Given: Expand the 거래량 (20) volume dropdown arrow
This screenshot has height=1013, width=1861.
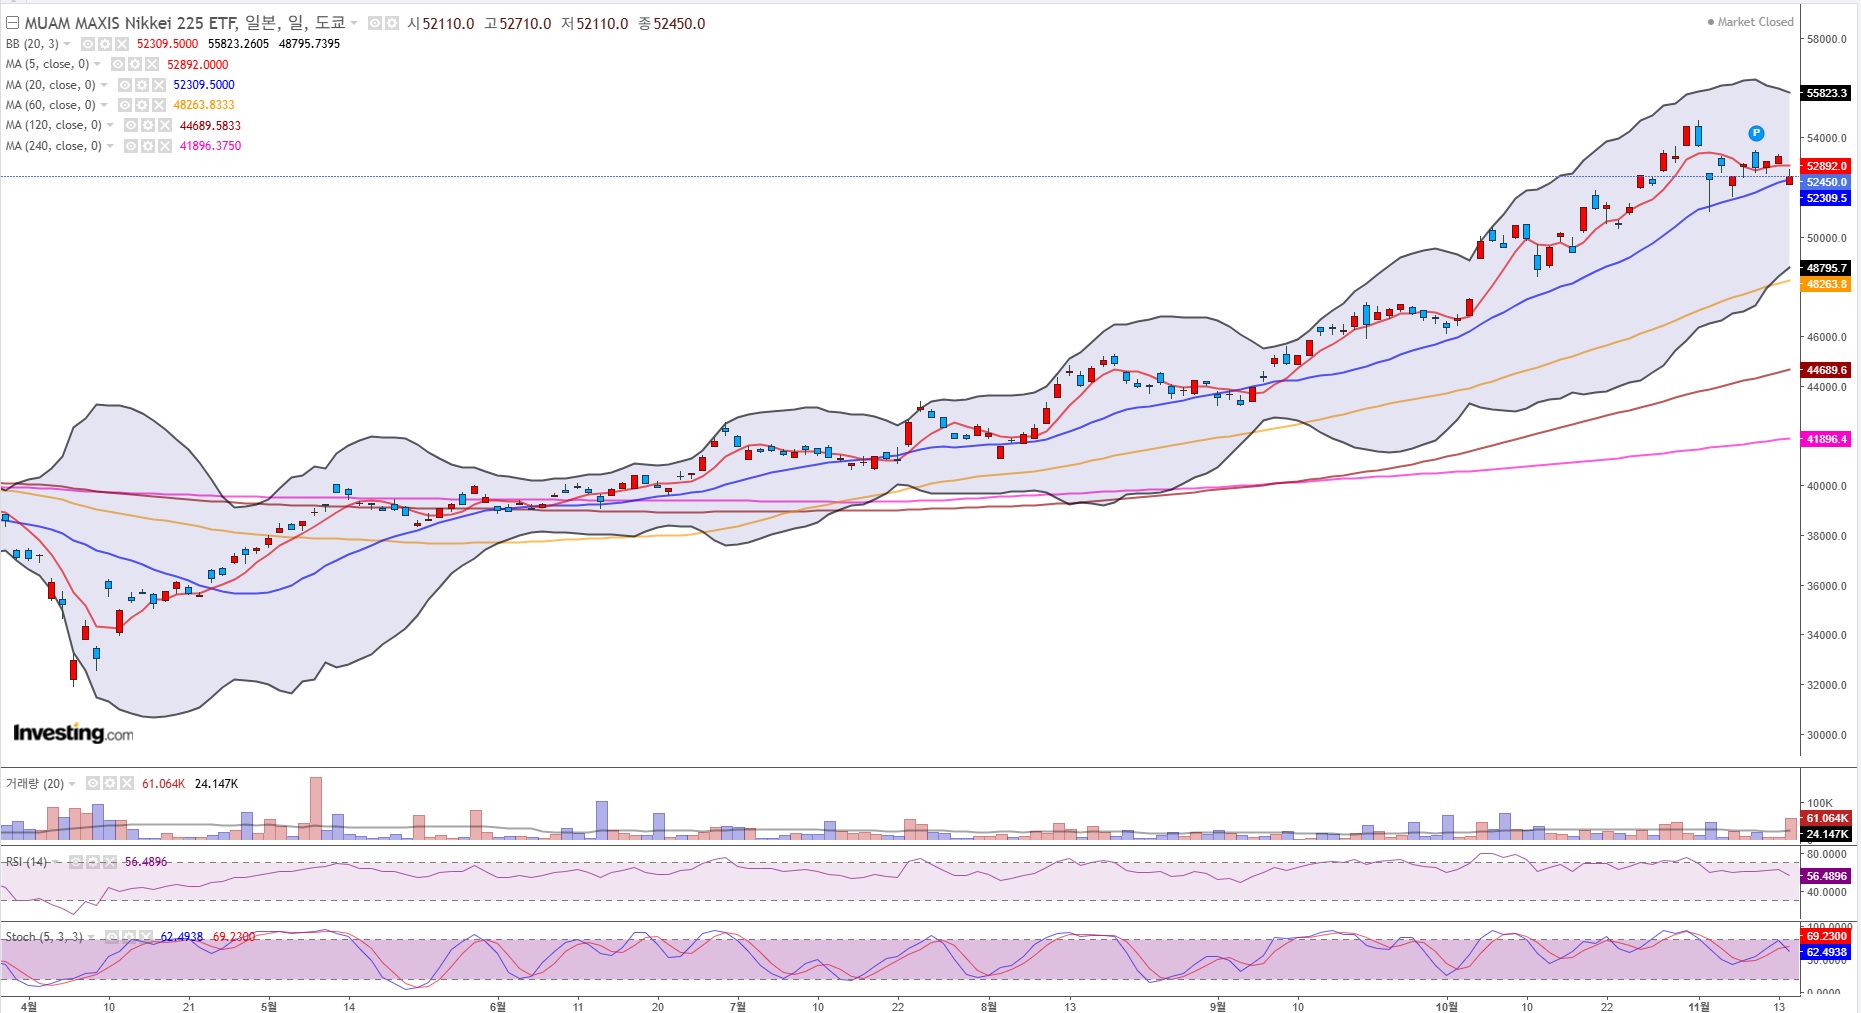Looking at the screenshot, I should [x=72, y=784].
